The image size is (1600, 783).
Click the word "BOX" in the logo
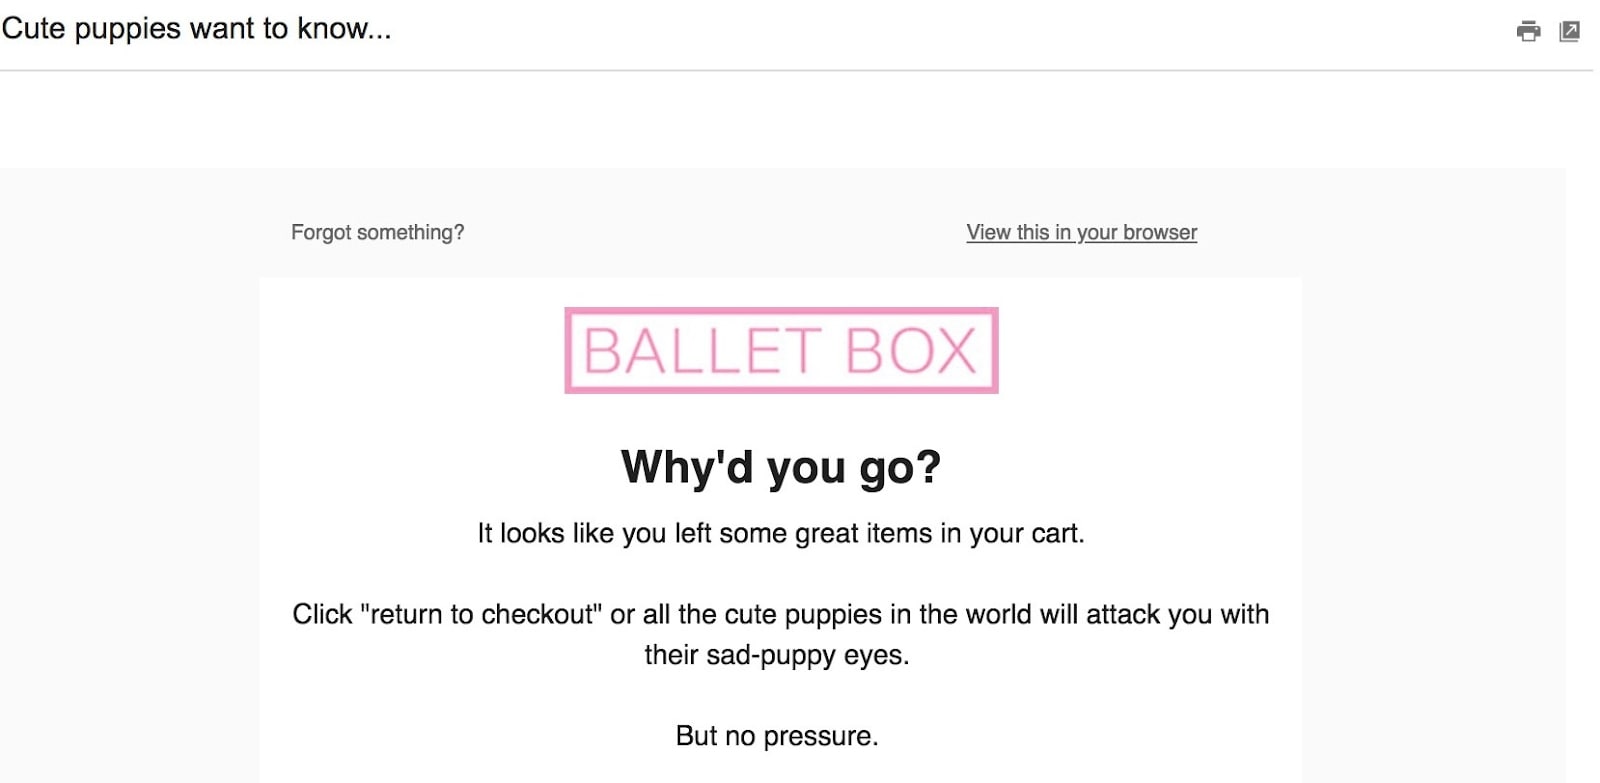click(x=910, y=351)
